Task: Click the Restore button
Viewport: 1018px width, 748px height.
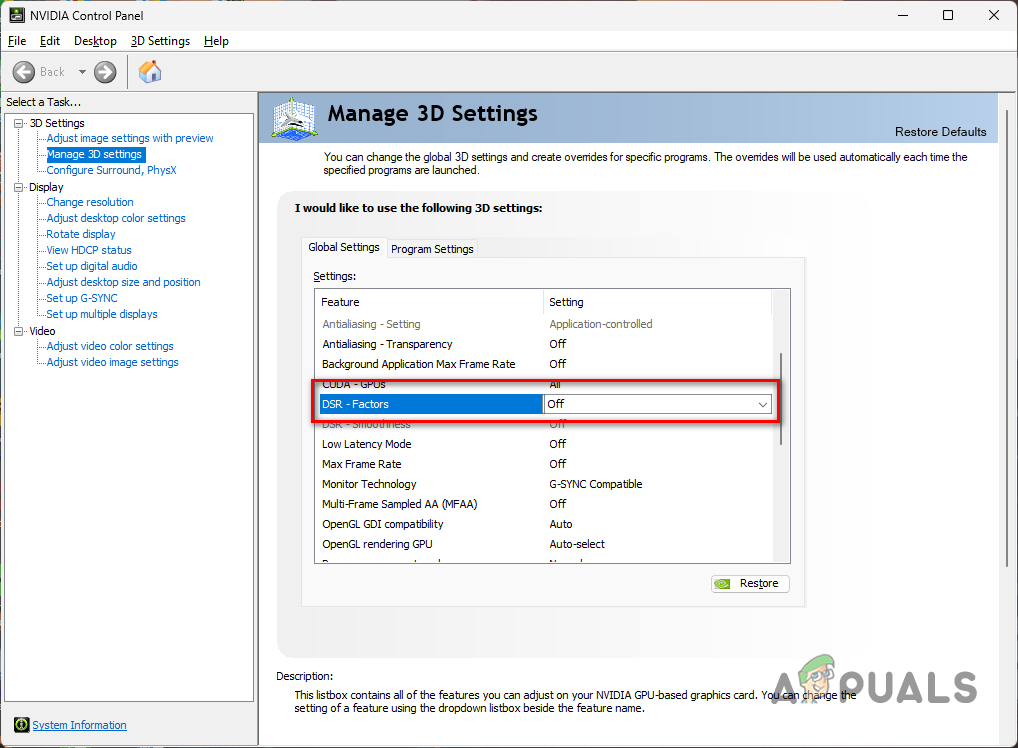Action: pos(751,584)
